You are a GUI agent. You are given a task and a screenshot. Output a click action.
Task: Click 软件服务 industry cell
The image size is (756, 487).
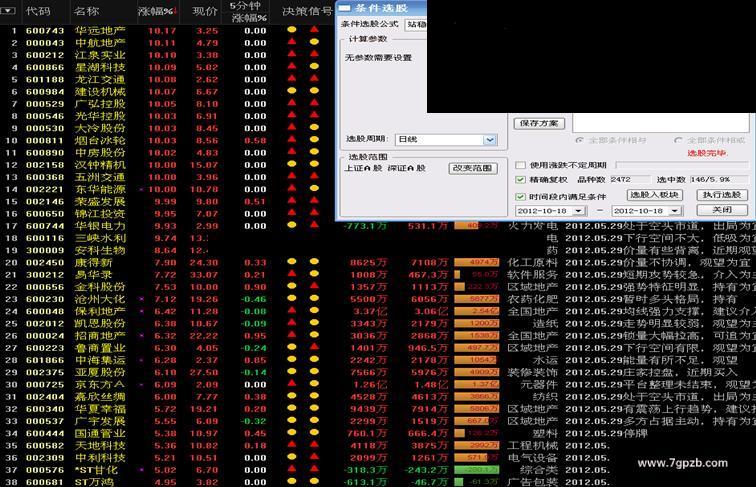click(x=532, y=274)
